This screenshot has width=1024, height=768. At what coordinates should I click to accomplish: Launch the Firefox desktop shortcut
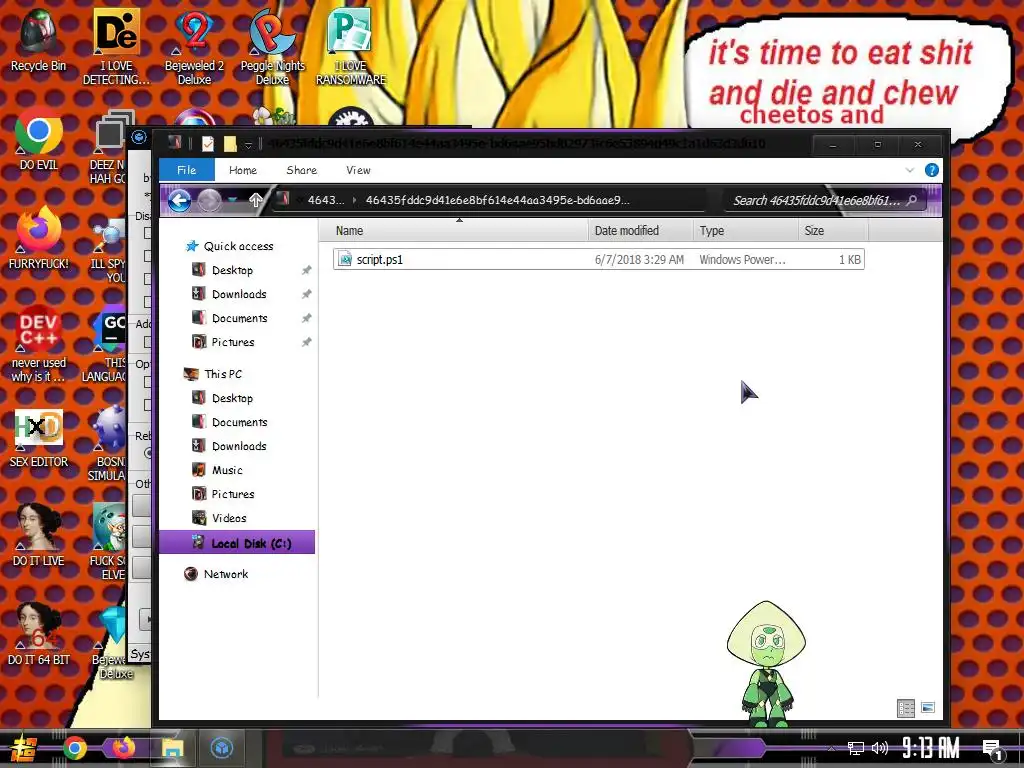pos(39,238)
